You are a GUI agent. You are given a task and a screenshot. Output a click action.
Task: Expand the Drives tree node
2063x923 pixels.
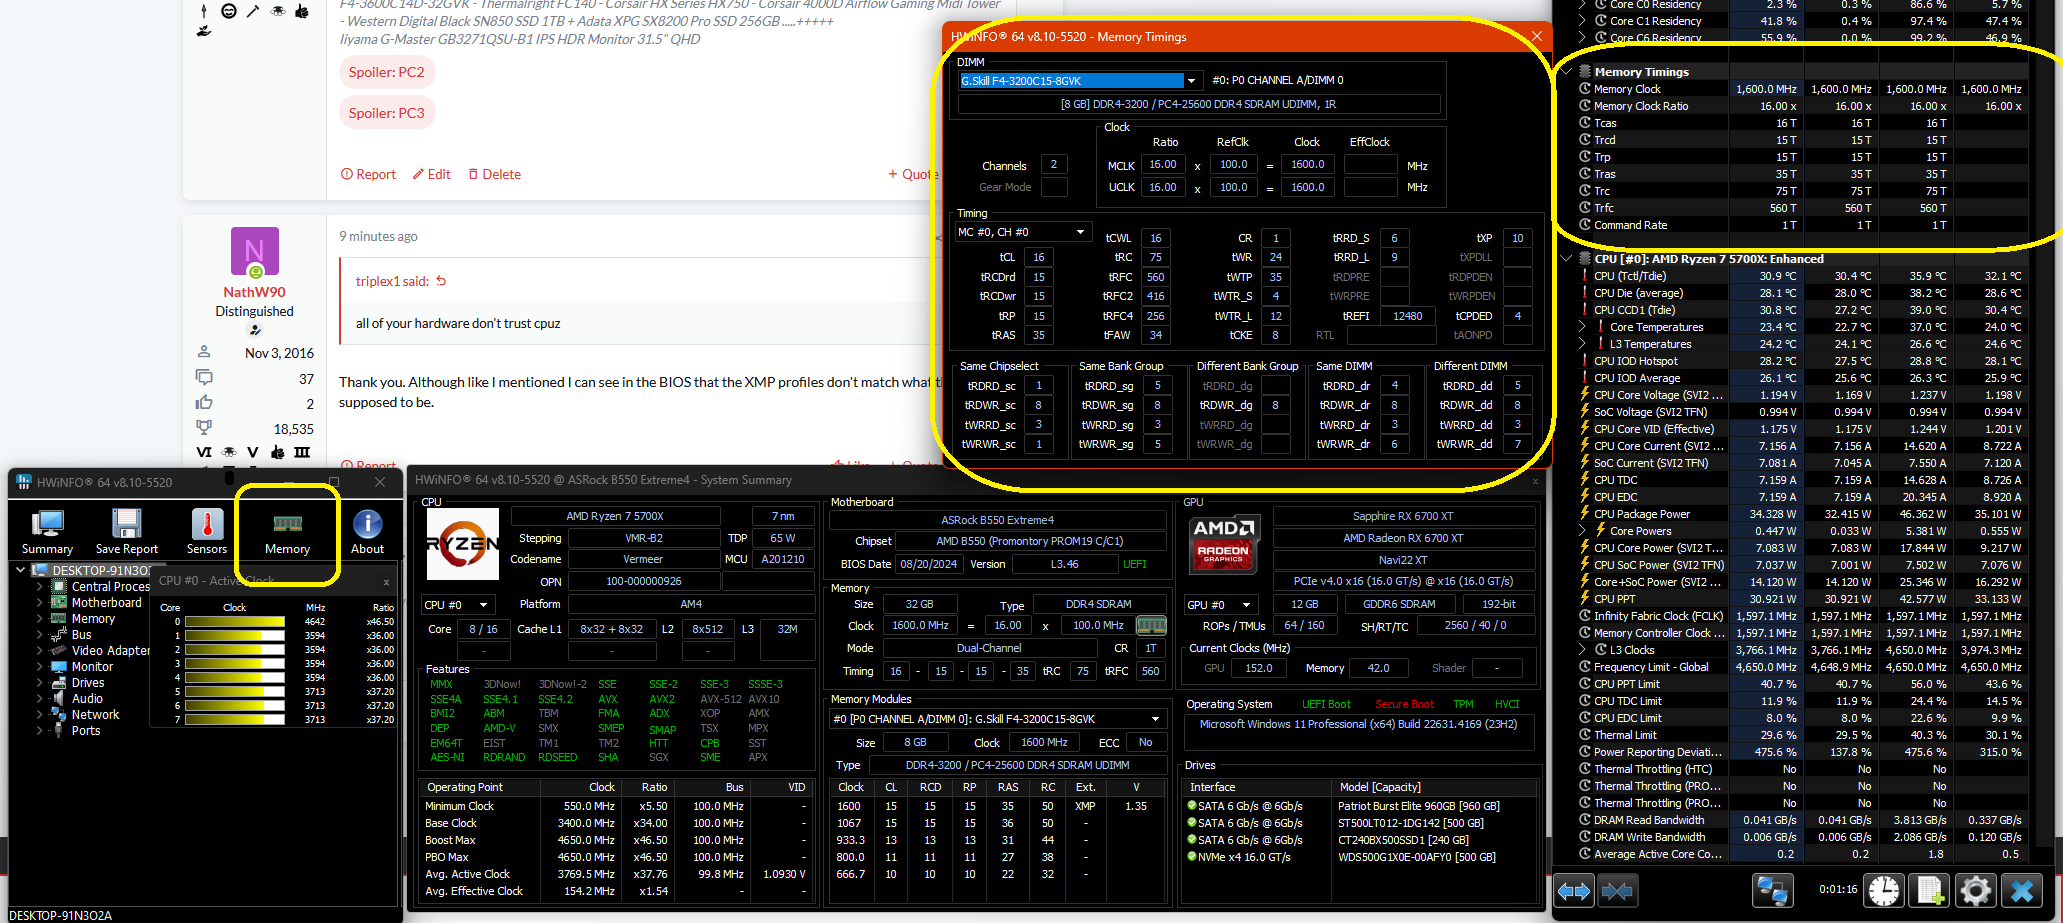pyautogui.click(x=39, y=683)
